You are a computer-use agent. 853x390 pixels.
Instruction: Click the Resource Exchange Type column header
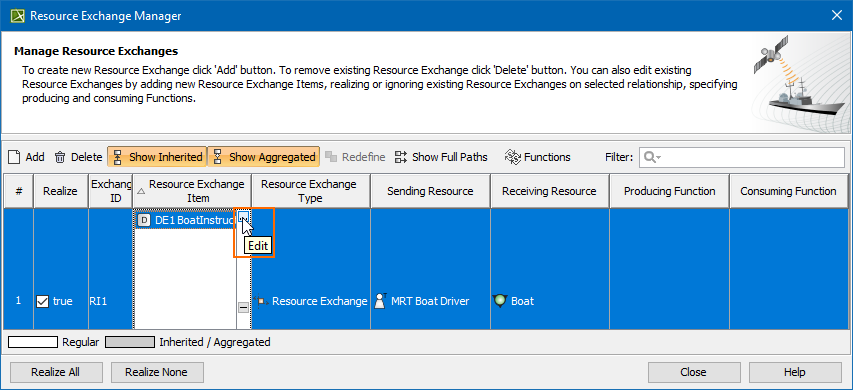point(311,191)
